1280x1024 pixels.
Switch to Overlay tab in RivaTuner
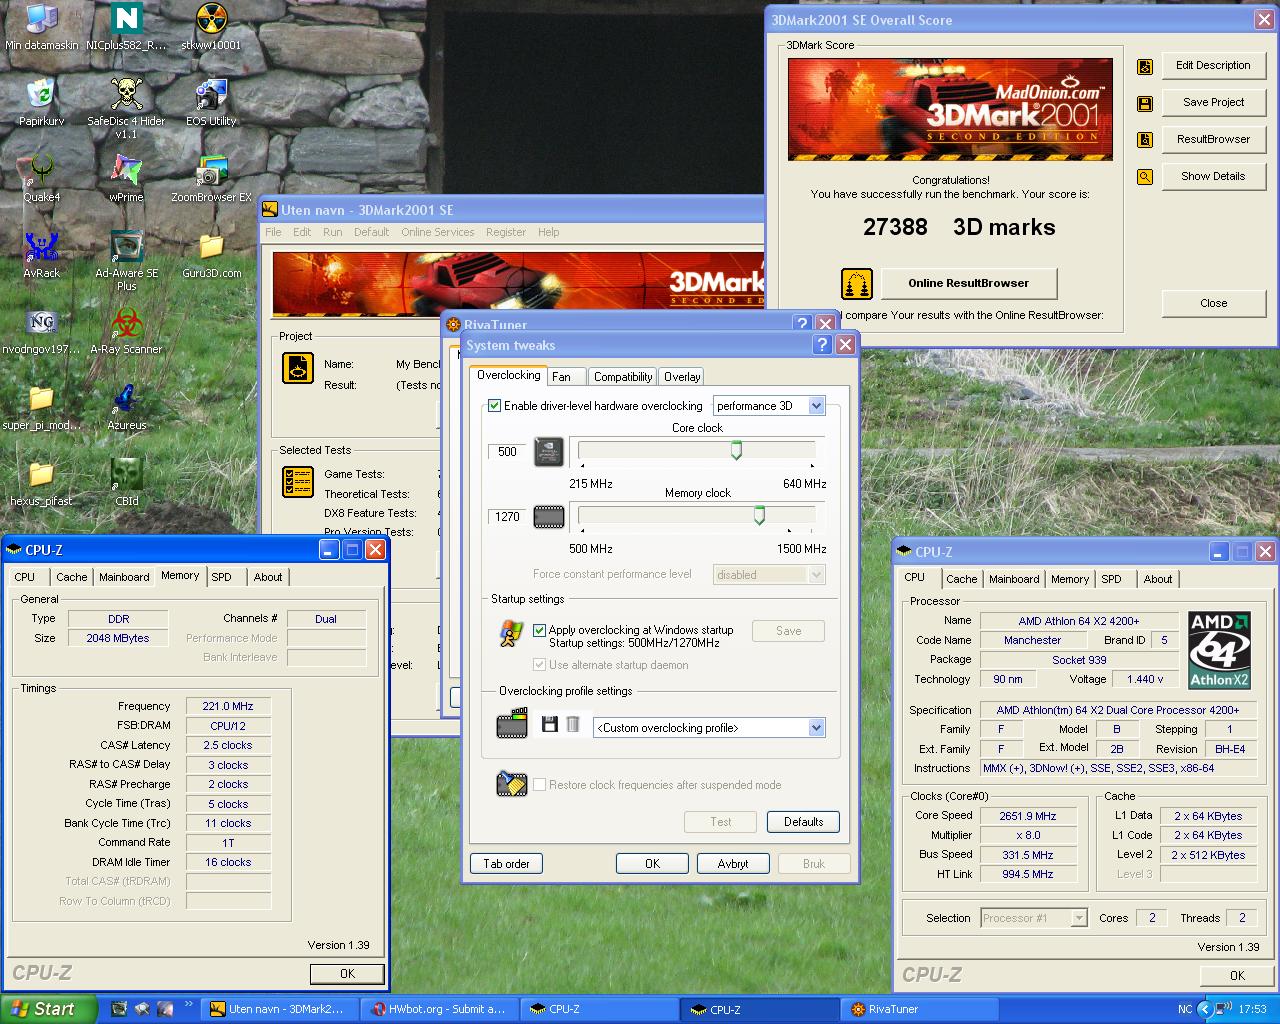[x=682, y=377]
